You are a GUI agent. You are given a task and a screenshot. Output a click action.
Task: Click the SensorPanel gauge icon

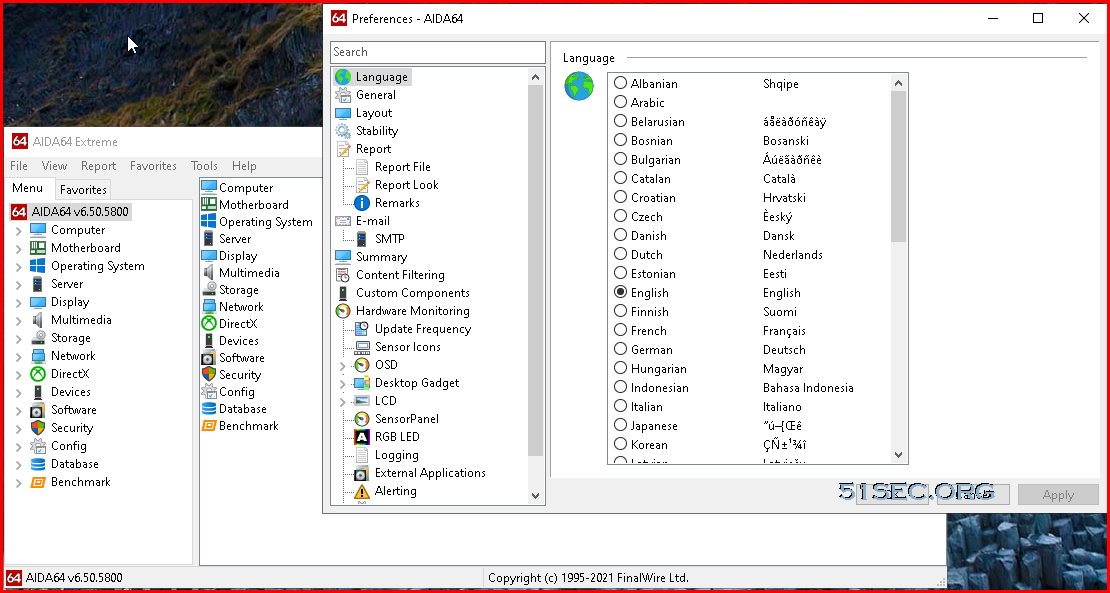click(x=362, y=419)
